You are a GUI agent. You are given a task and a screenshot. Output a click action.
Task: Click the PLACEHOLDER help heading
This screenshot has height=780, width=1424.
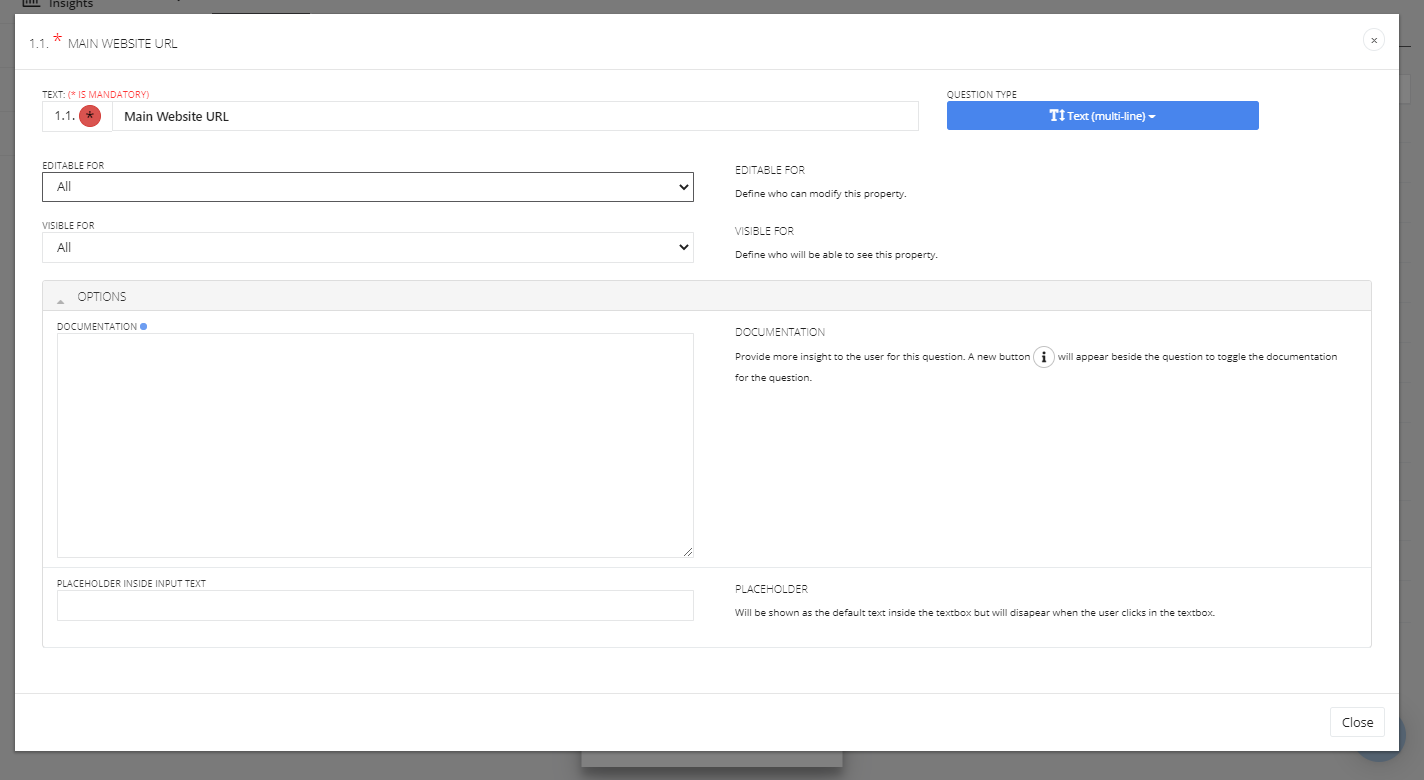771,589
